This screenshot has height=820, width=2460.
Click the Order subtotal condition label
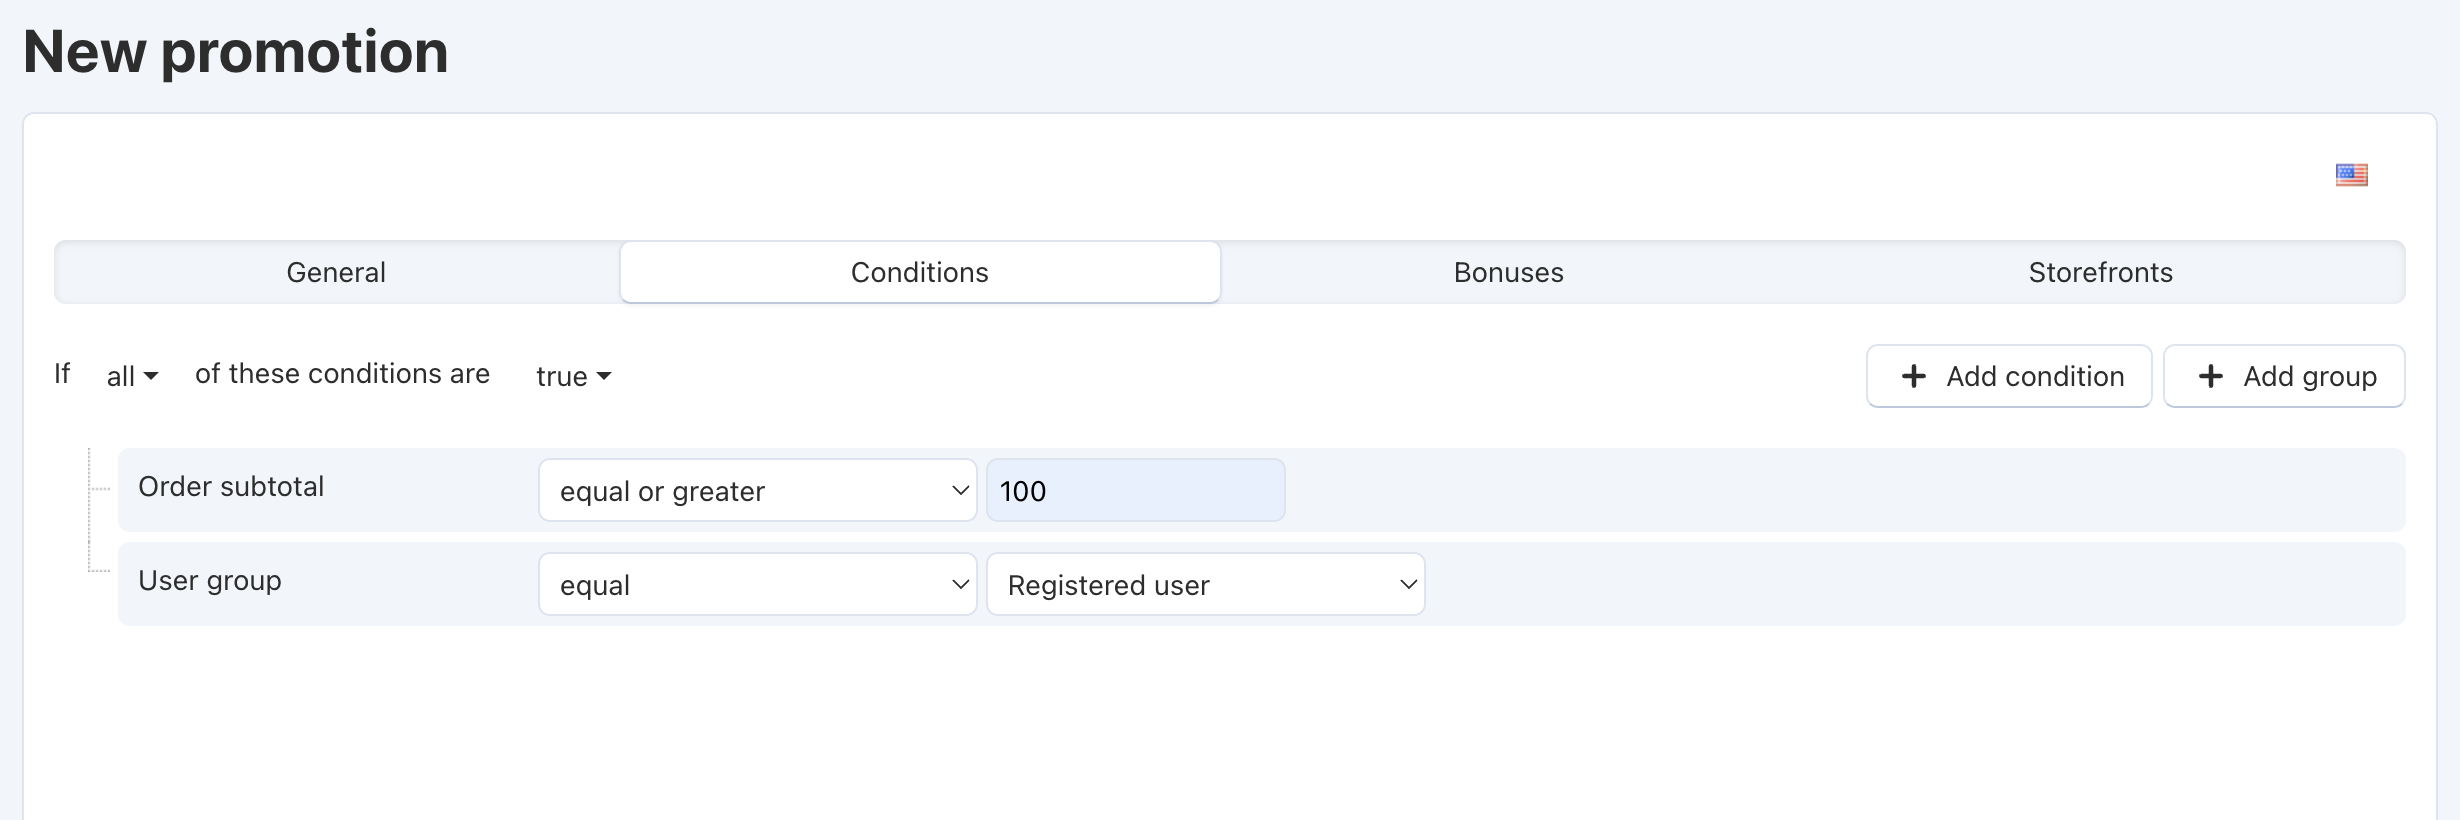click(x=231, y=487)
